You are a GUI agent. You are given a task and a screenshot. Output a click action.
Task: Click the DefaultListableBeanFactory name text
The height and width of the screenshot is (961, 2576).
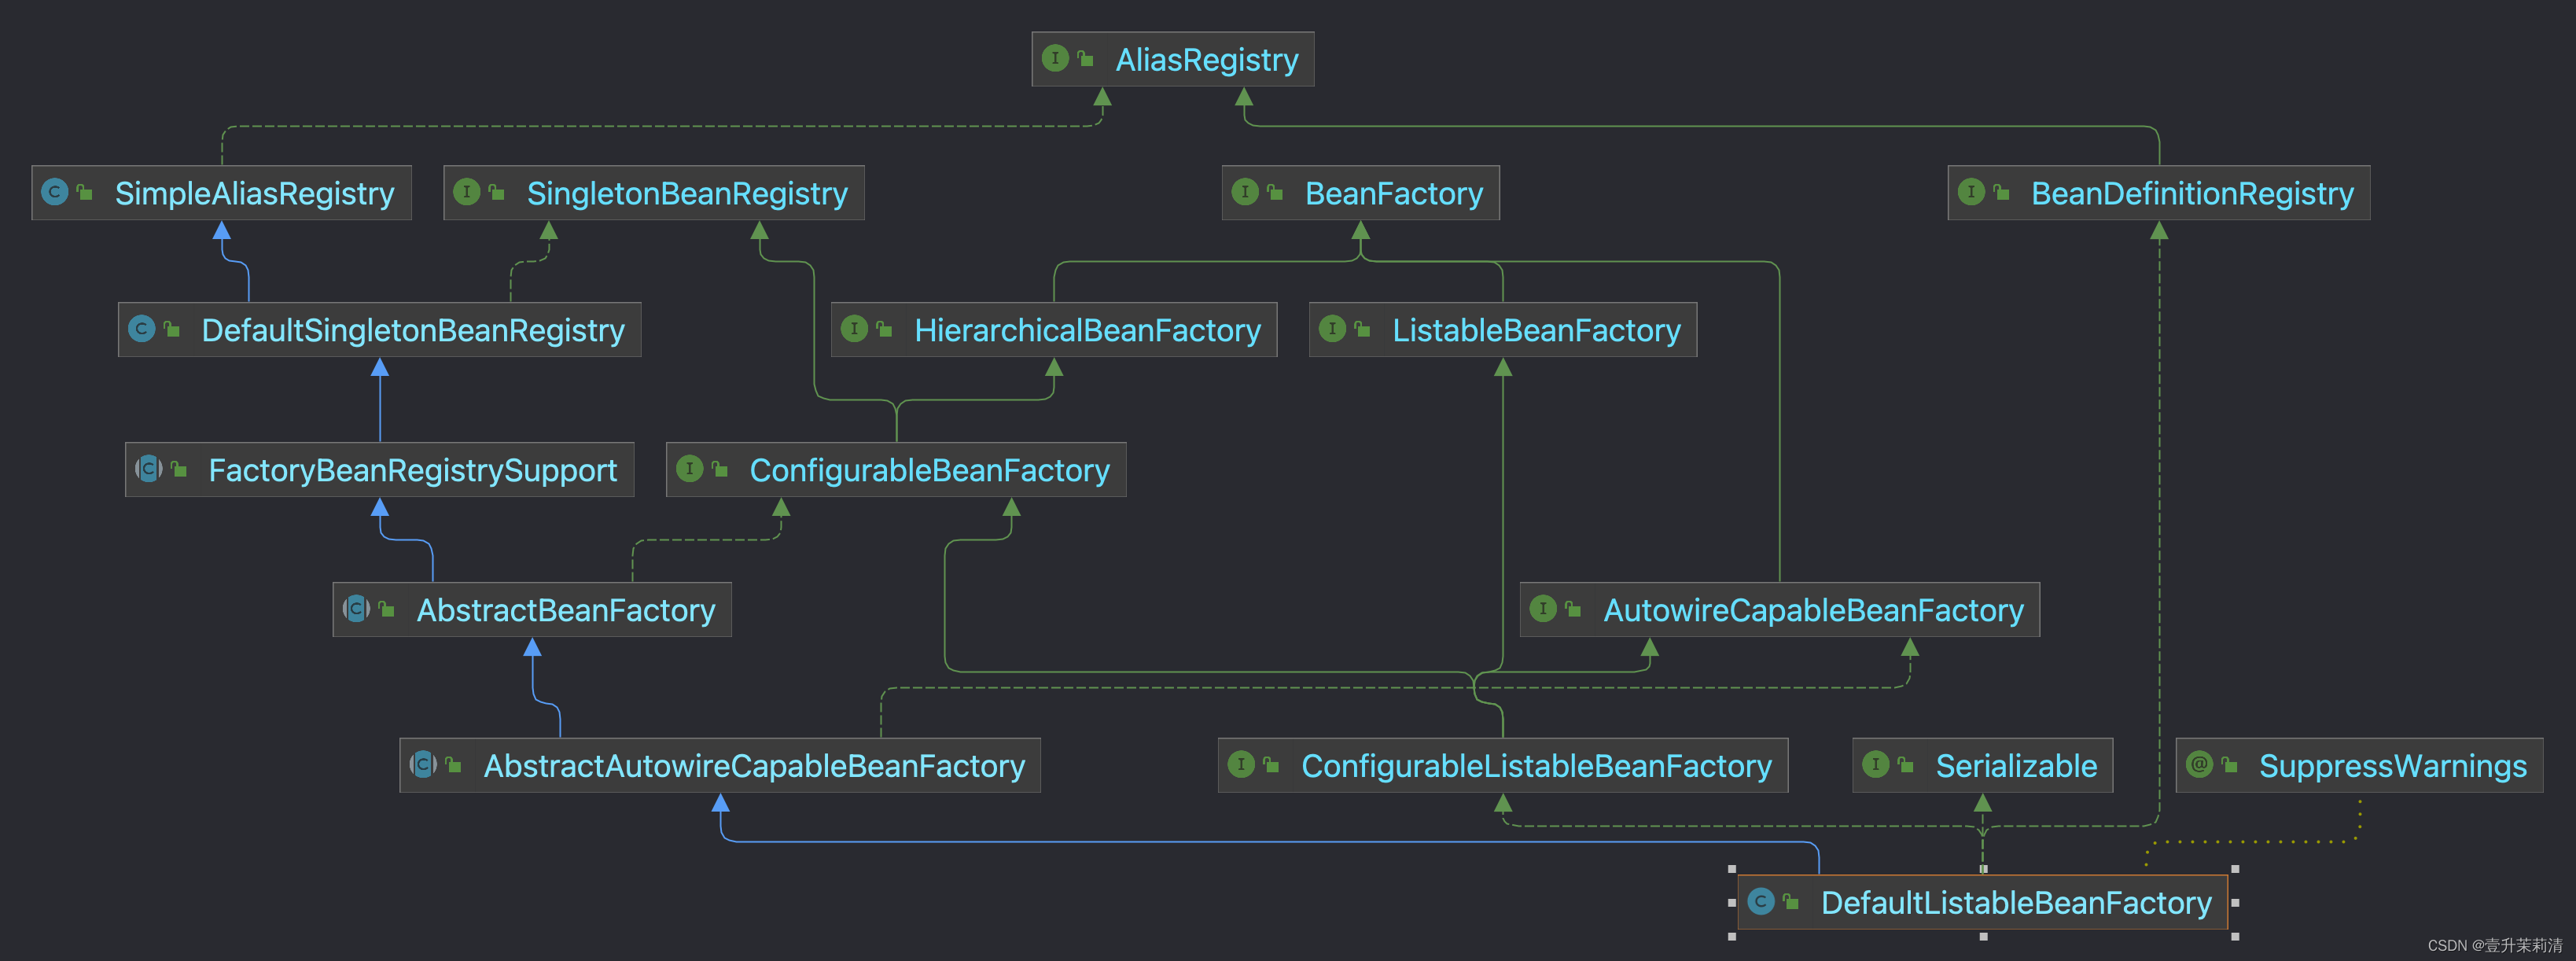[x=2016, y=903]
